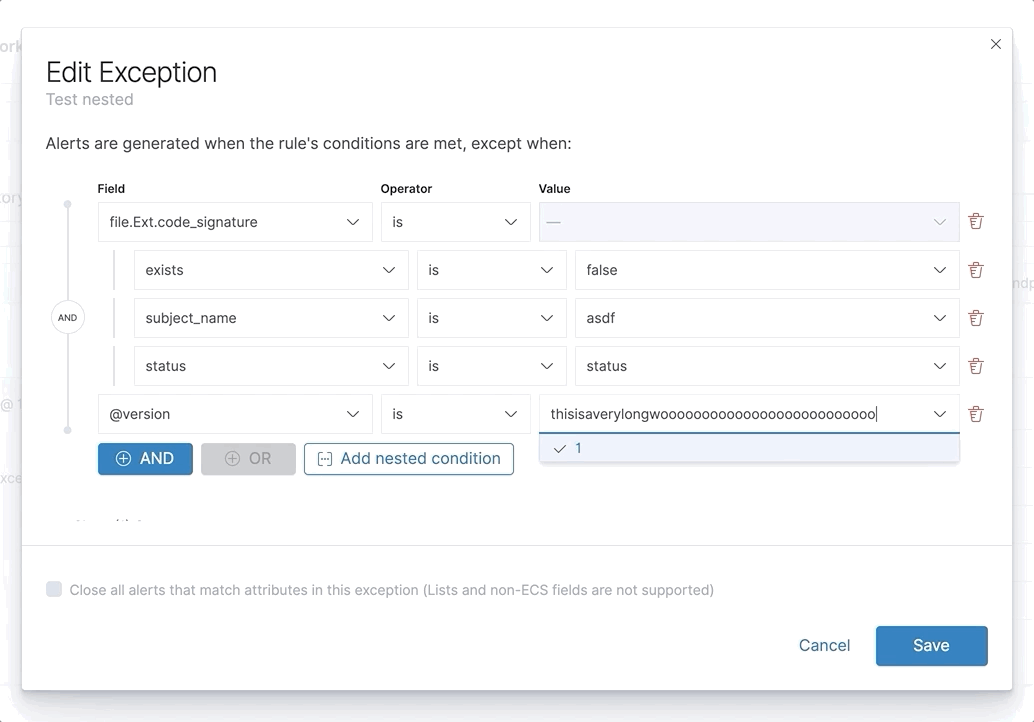Toggle close all matching alerts checkbox
Screen dimensions: 1034x722
(x=54, y=590)
